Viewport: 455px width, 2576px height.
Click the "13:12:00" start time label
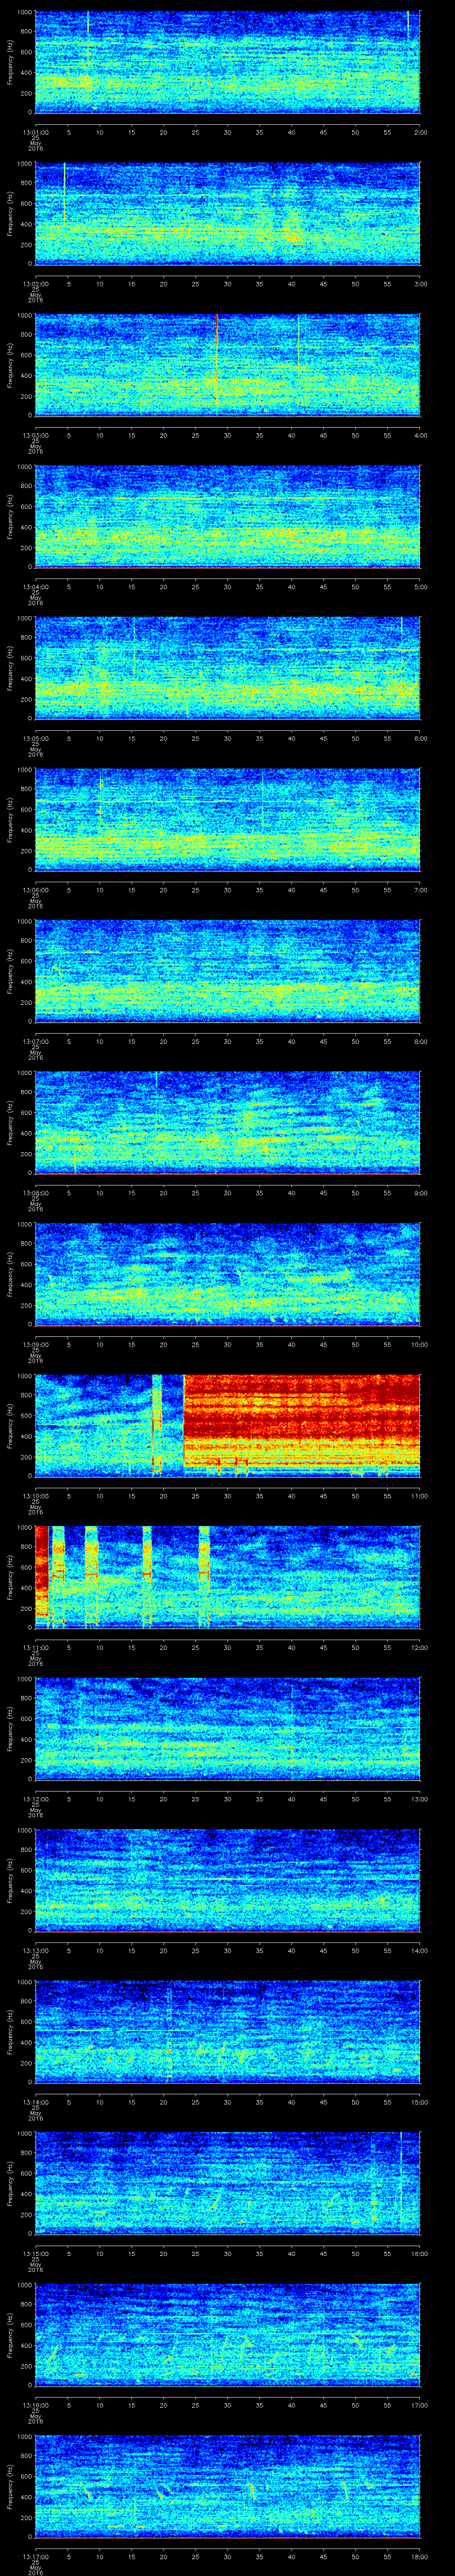(x=36, y=1798)
